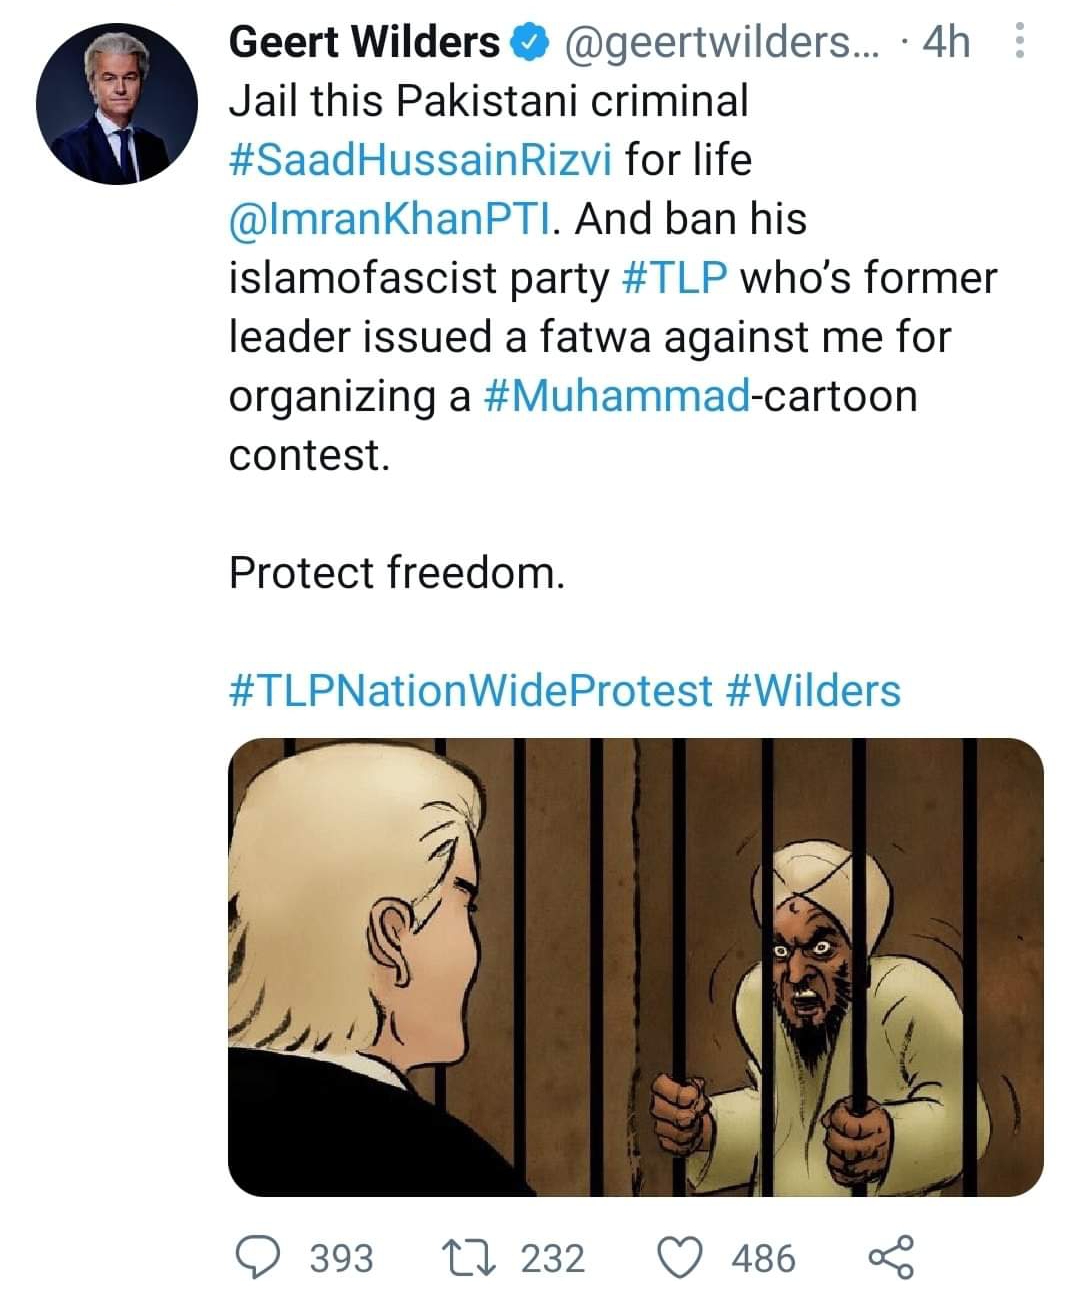Open the #Wilders hashtag
The width and height of the screenshot is (1080, 1299).
tap(811, 691)
